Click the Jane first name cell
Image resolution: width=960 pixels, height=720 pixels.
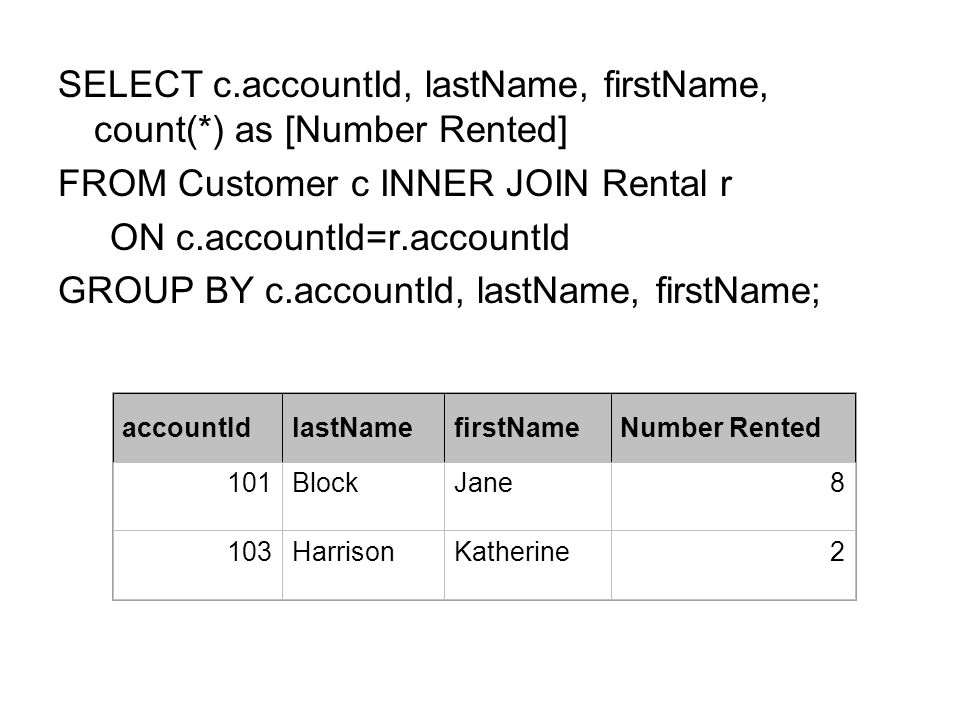[528, 497]
